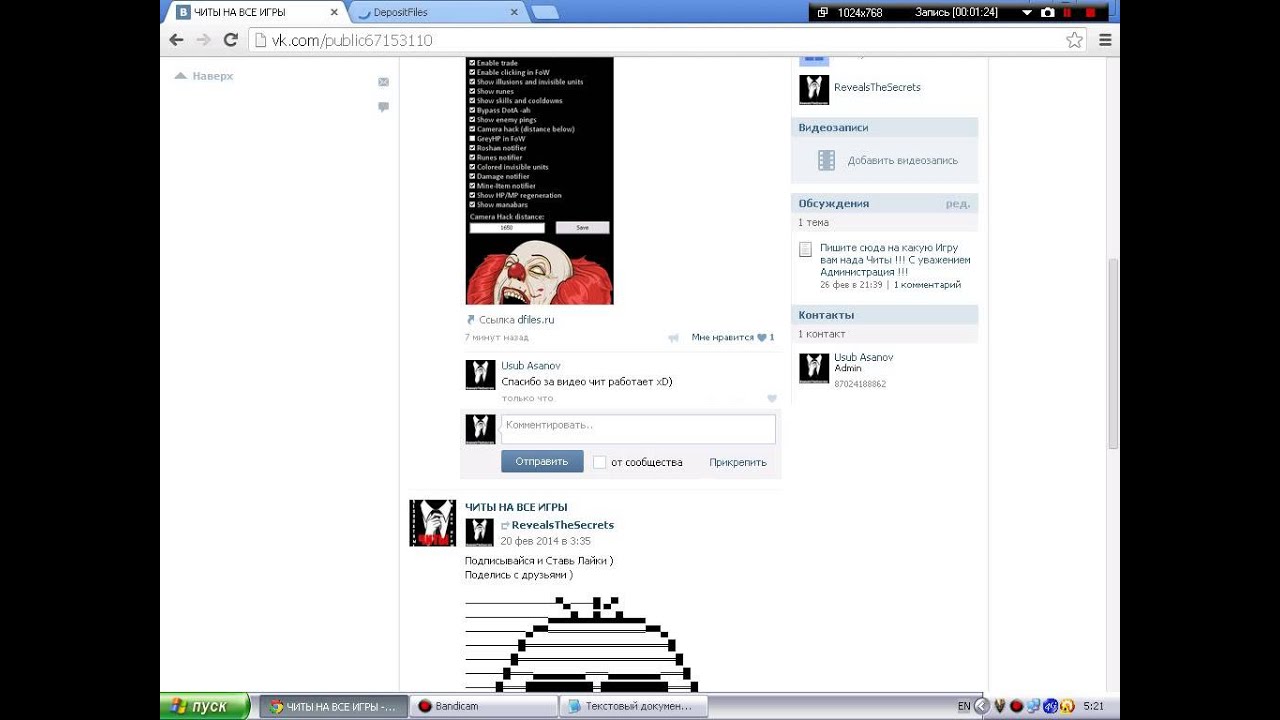Close the DepositFiles tab

515,12
